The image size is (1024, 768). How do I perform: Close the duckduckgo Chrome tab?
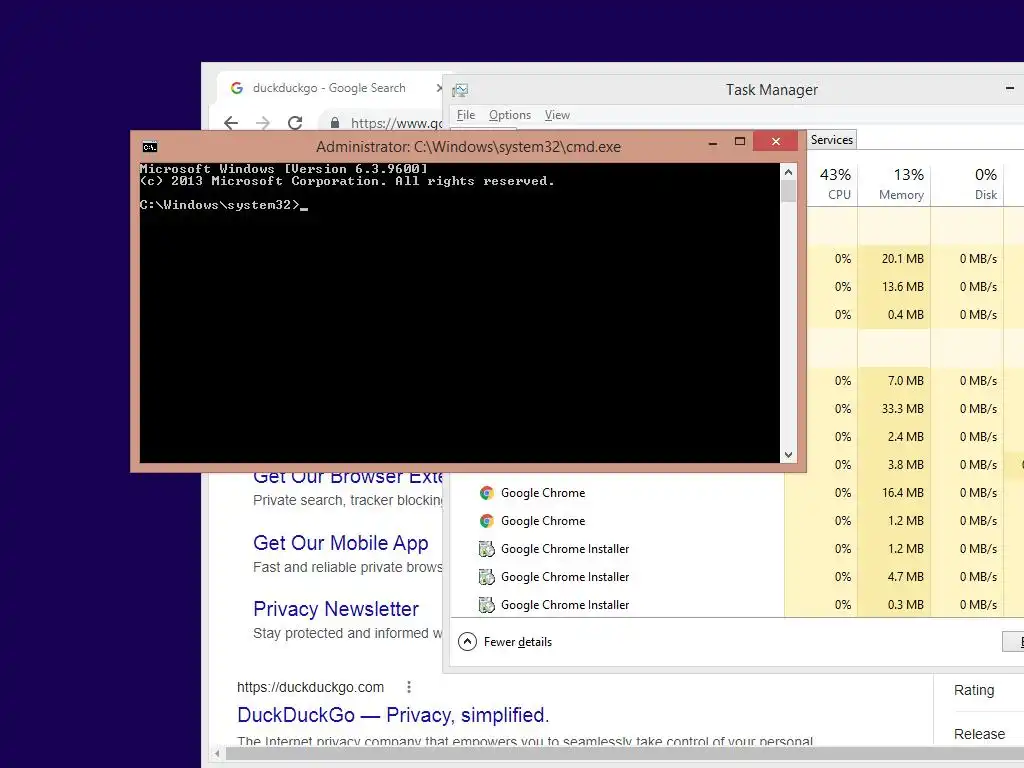coord(439,88)
